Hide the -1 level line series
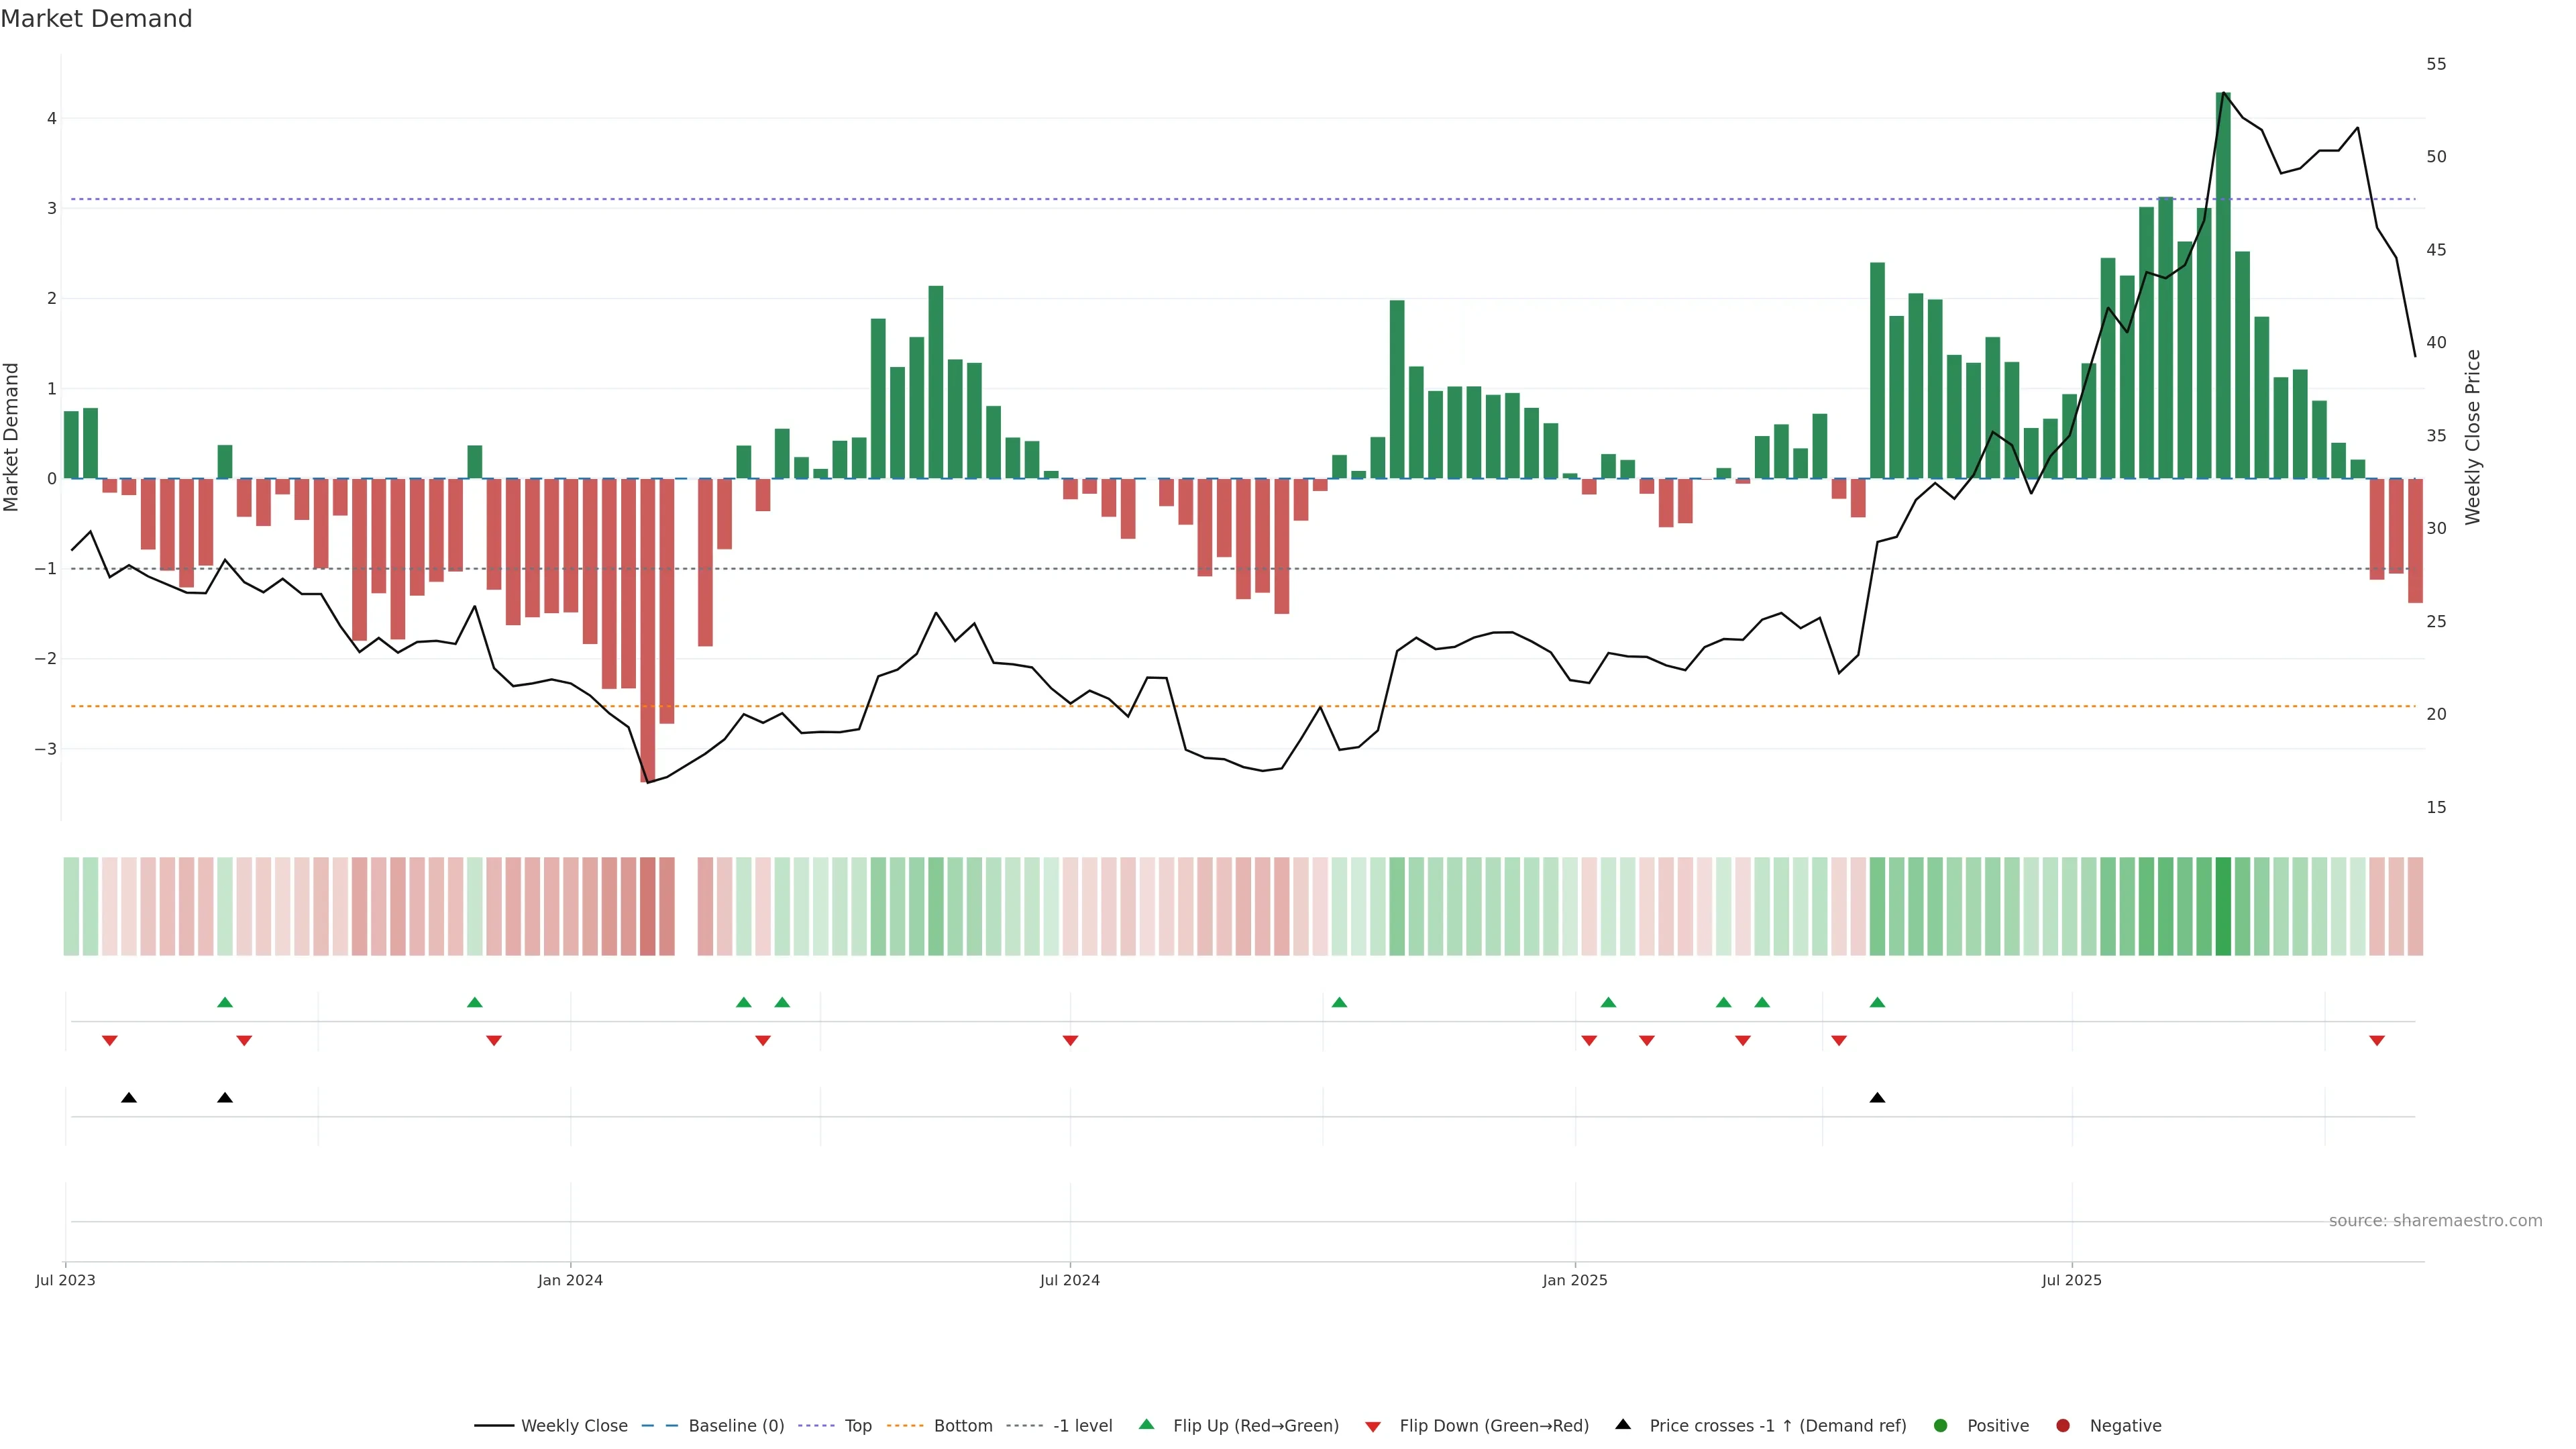The width and height of the screenshot is (2576, 1449). (1082, 1425)
